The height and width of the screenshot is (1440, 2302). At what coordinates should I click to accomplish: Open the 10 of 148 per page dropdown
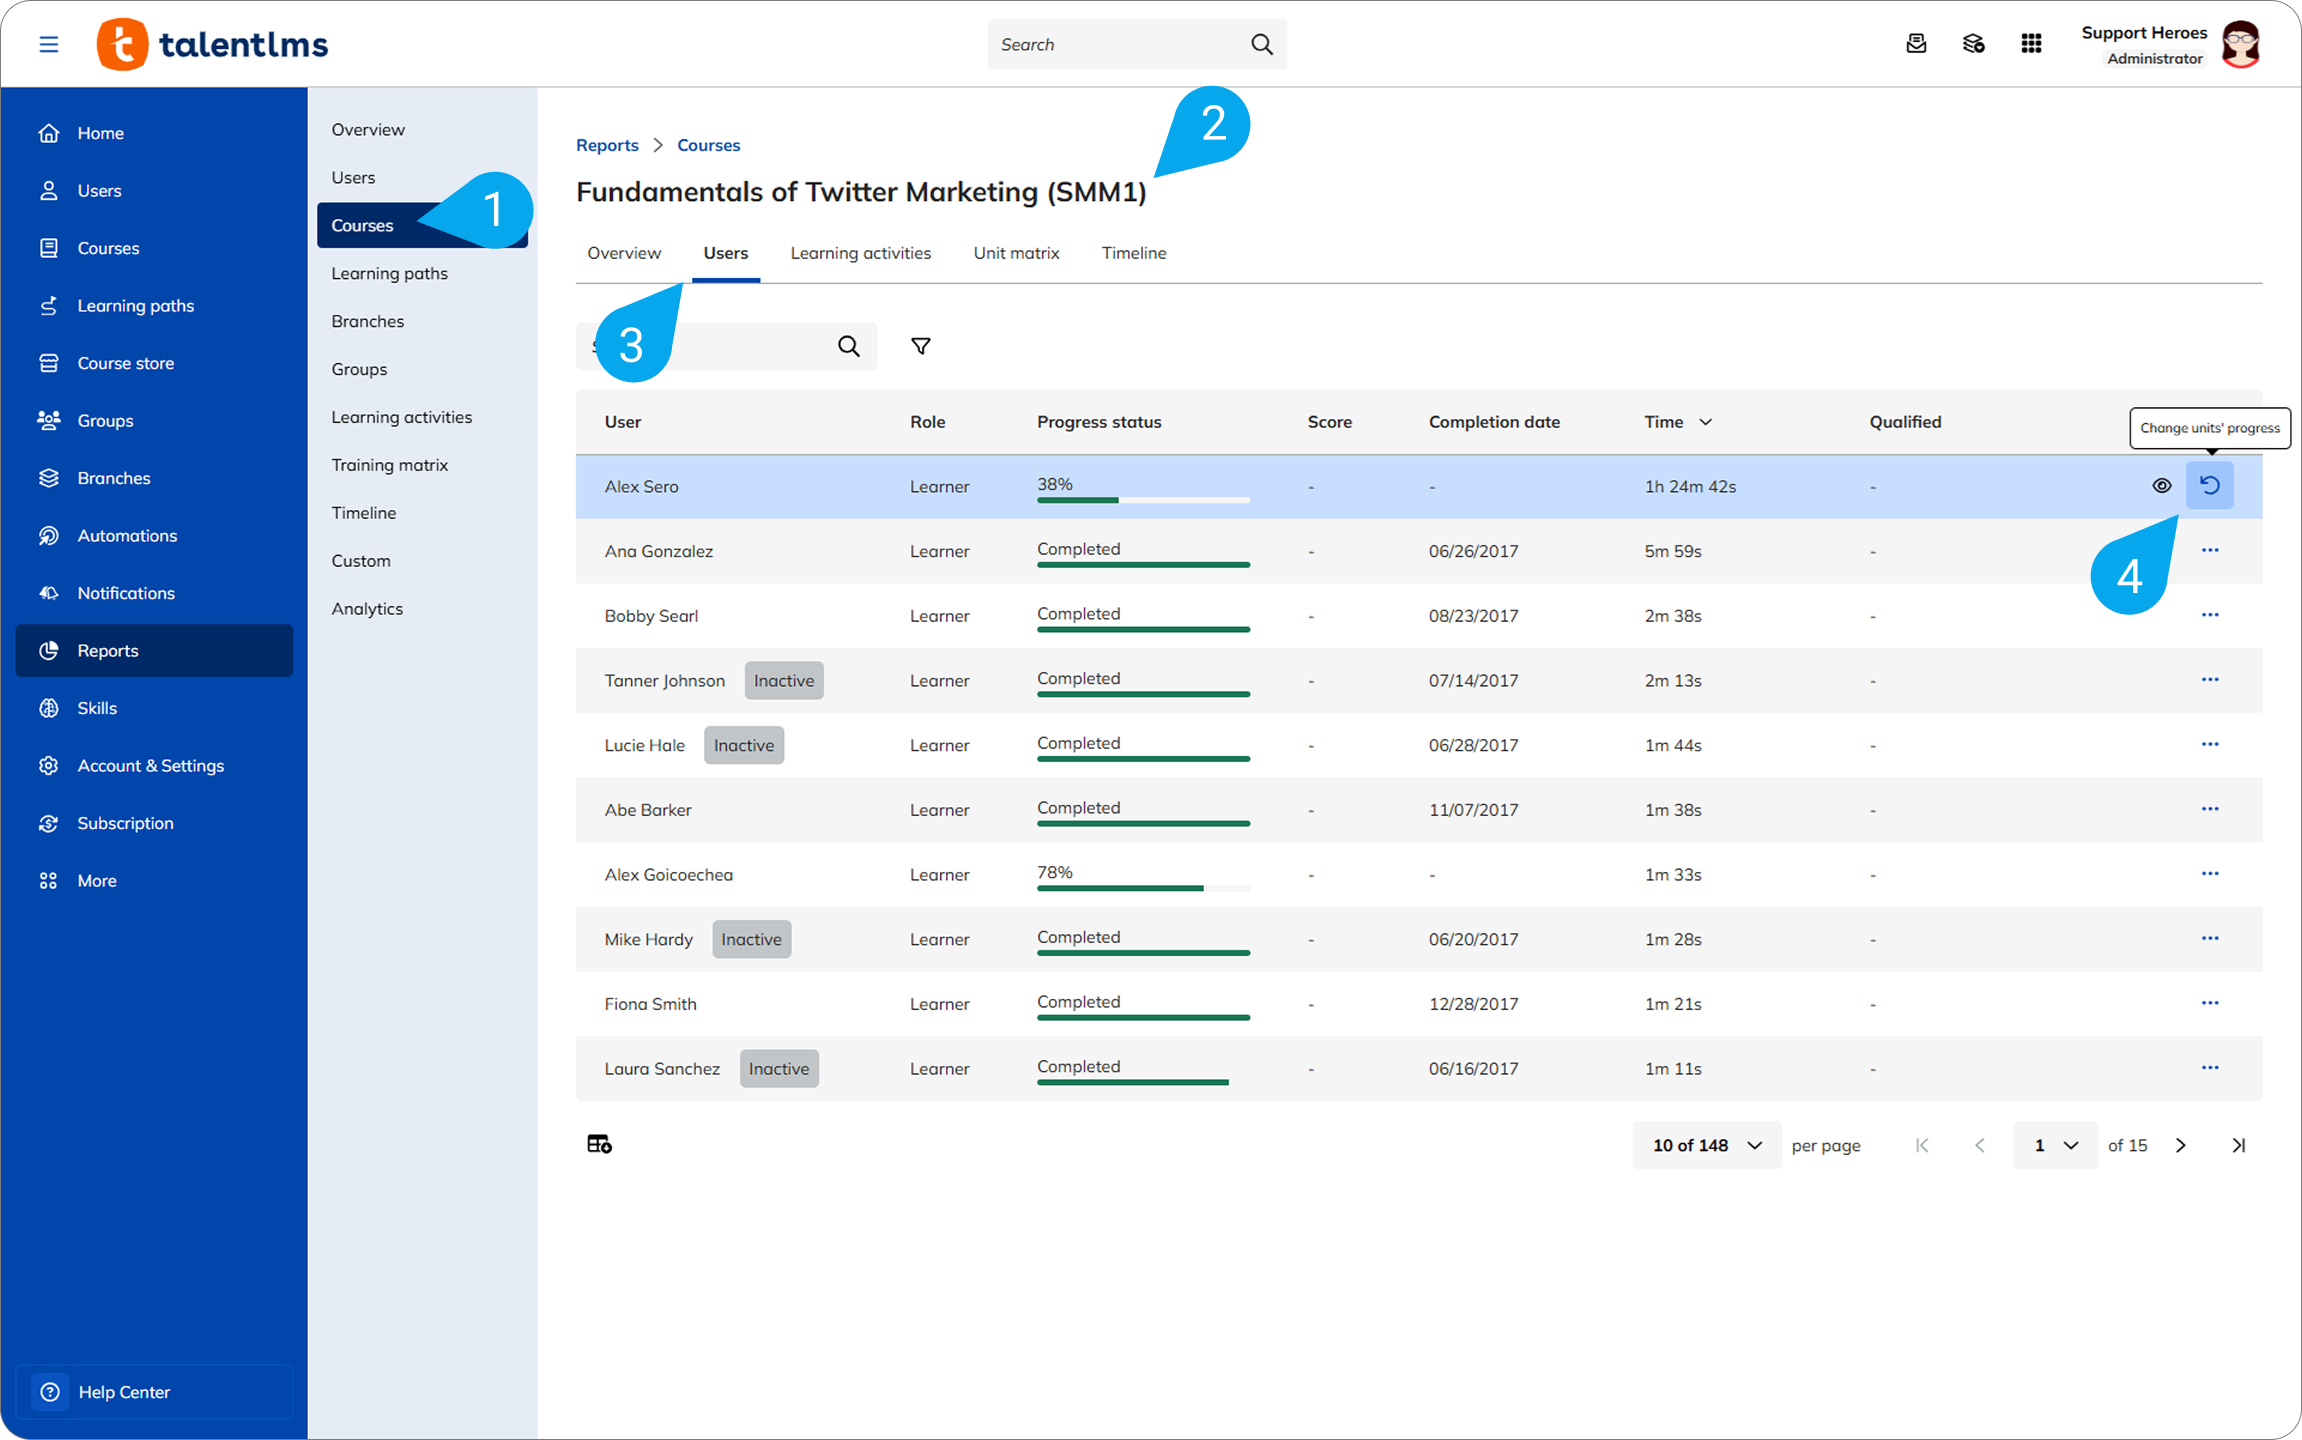1706,1145
